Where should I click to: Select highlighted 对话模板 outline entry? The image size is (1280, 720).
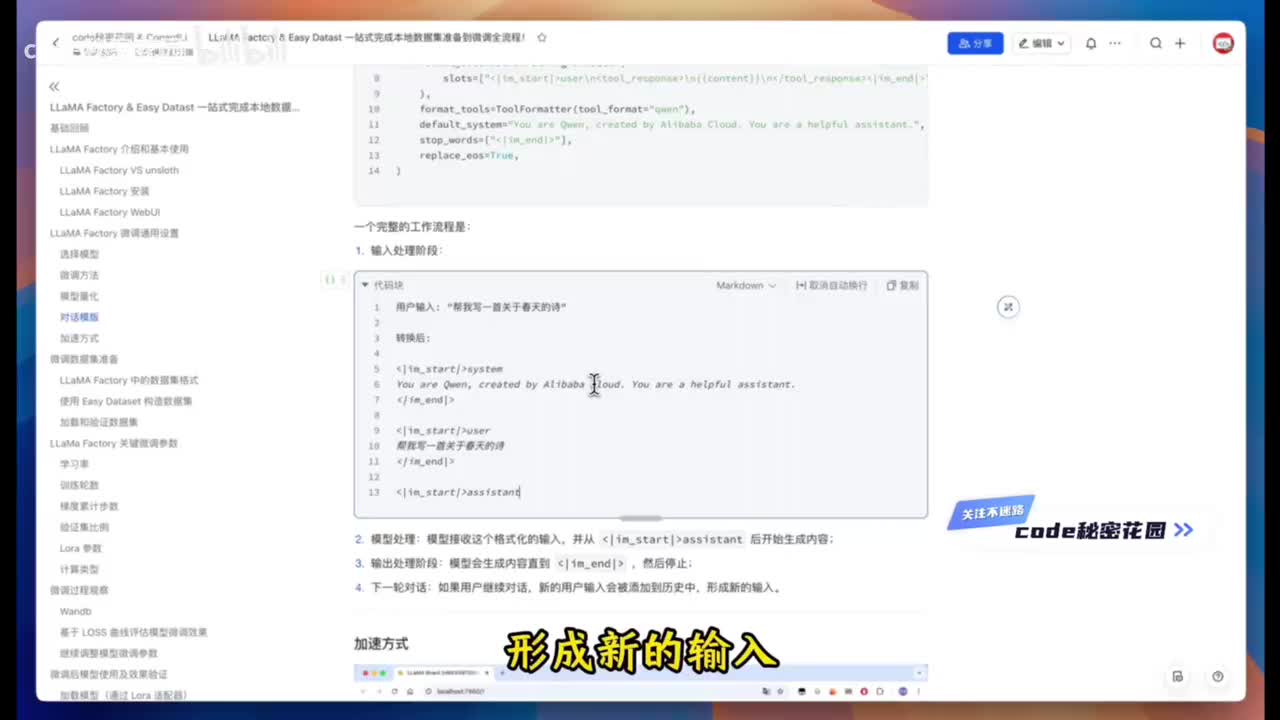(x=79, y=317)
